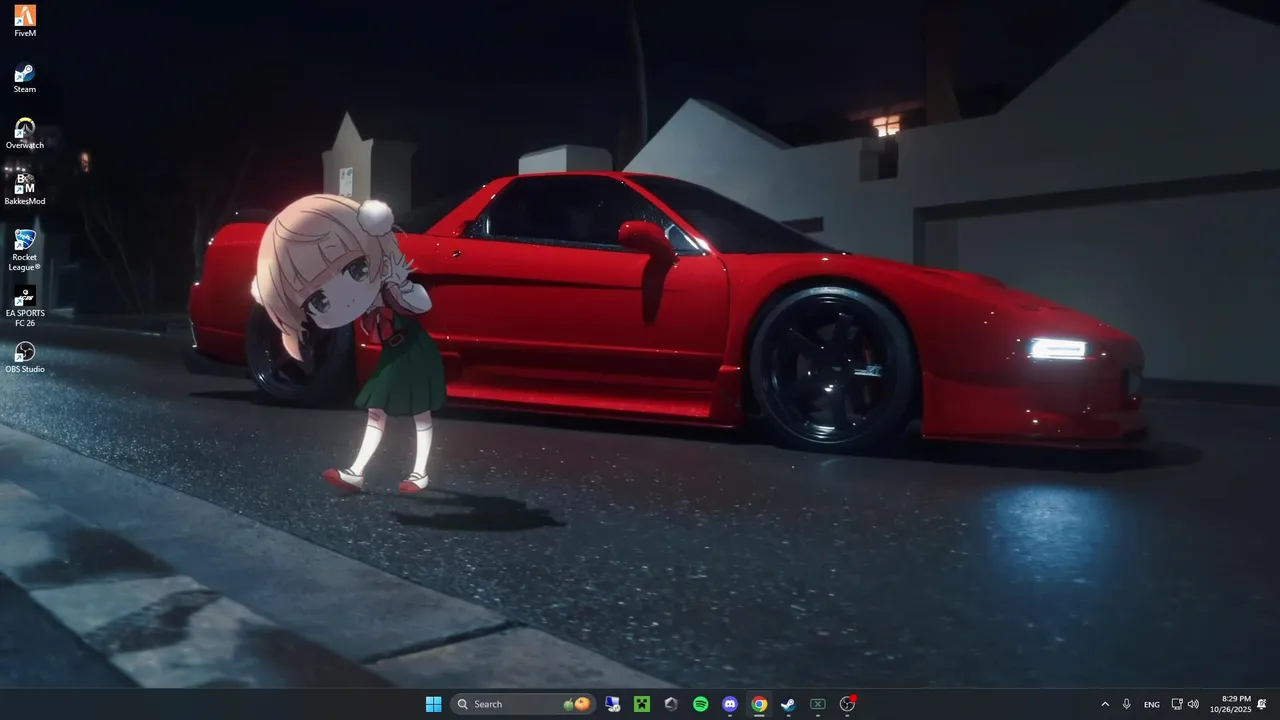1280x720 pixels.
Task: Open network settings from the tray
Action: tap(1177, 704)
